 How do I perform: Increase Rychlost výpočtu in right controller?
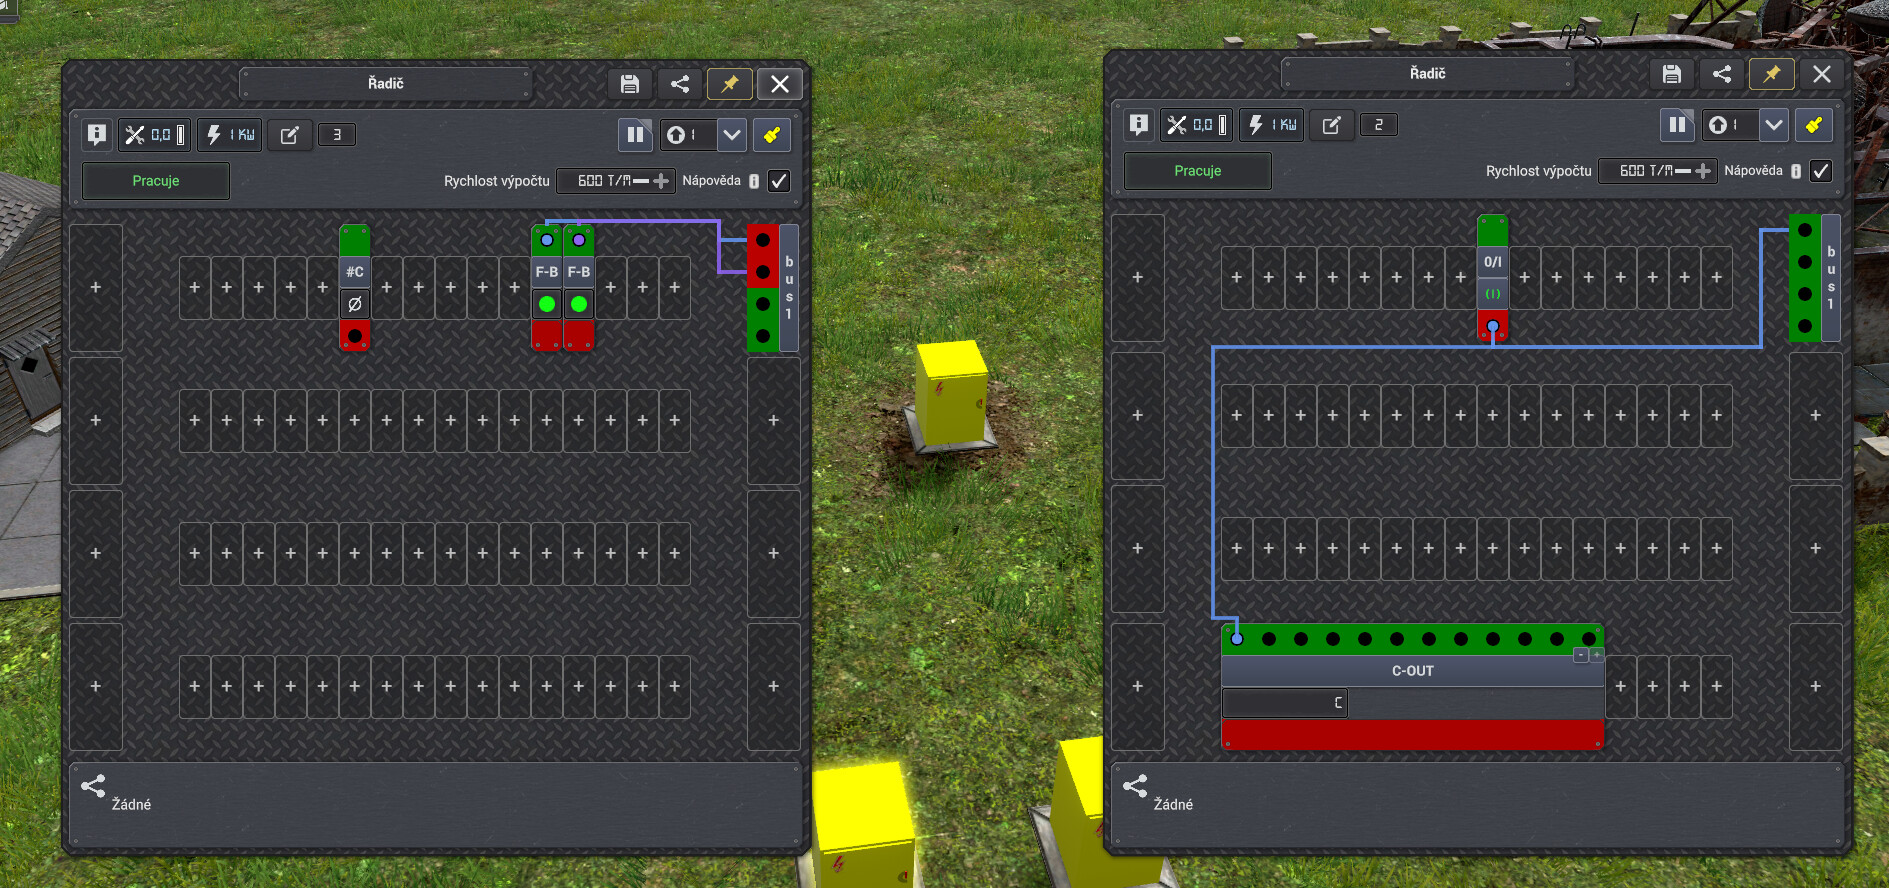[x=1703, y=171]
